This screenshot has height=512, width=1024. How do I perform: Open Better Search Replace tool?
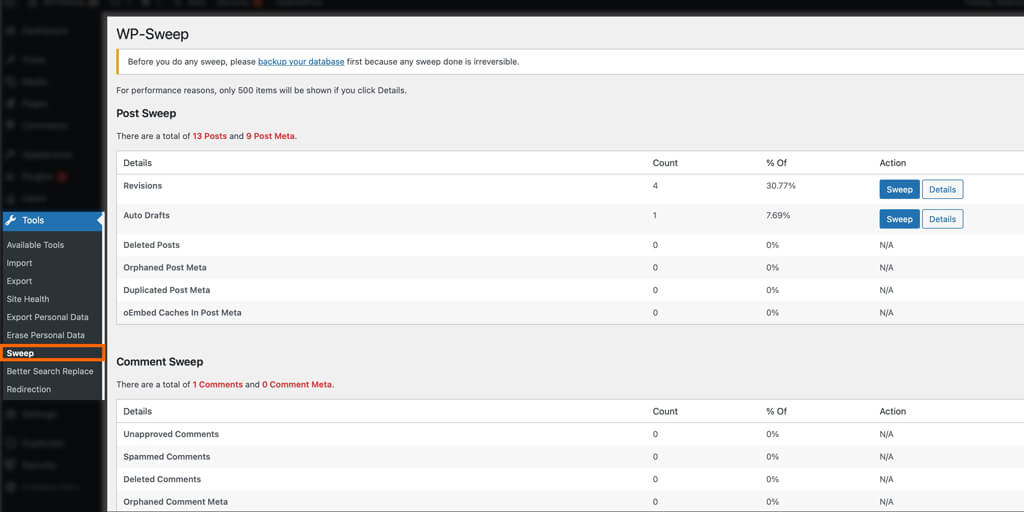pyautogui.click(x=50, y=371)
